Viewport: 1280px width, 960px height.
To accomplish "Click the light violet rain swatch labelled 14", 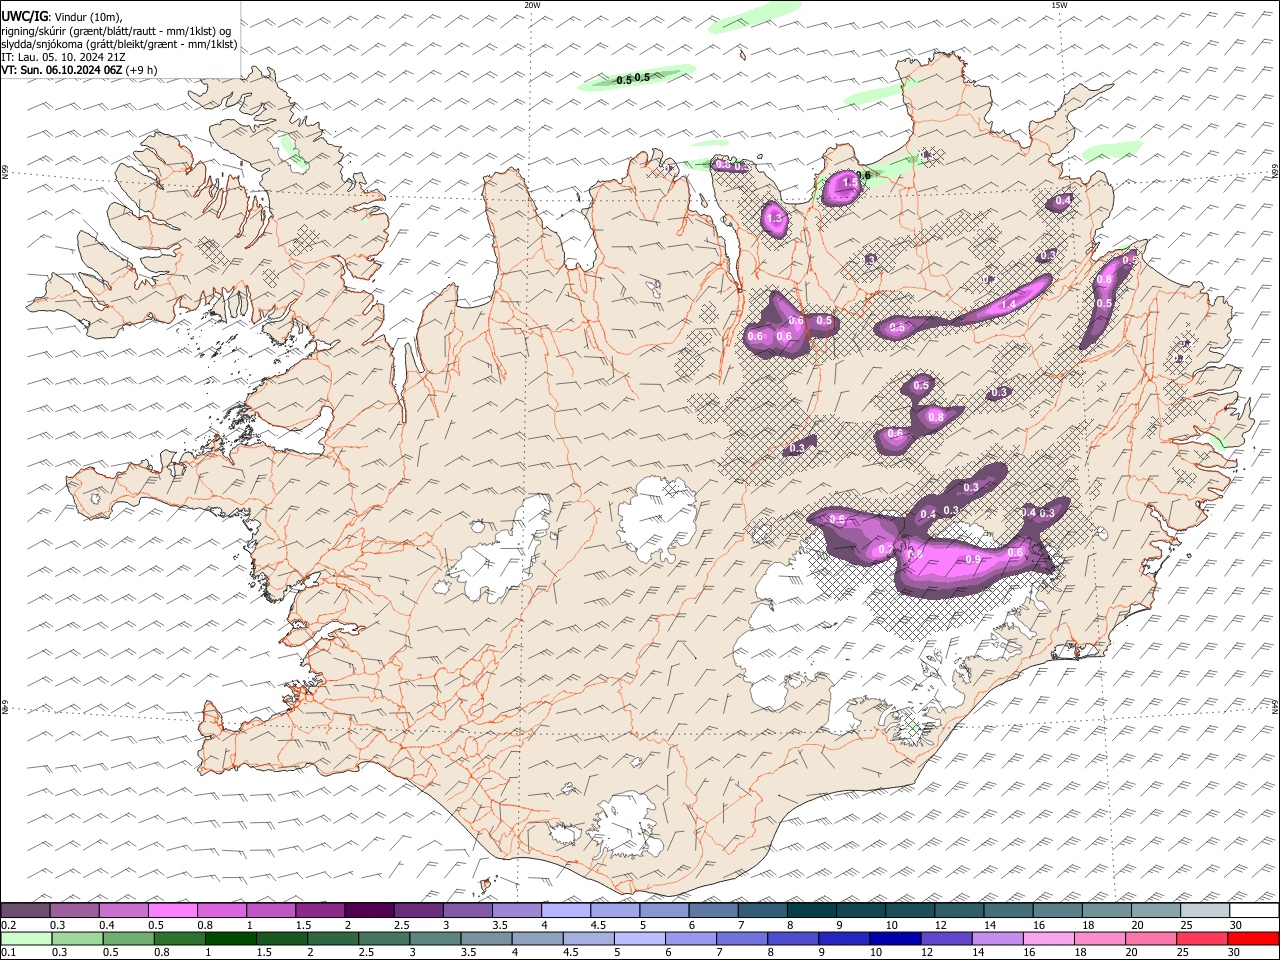I will point(998,938).
